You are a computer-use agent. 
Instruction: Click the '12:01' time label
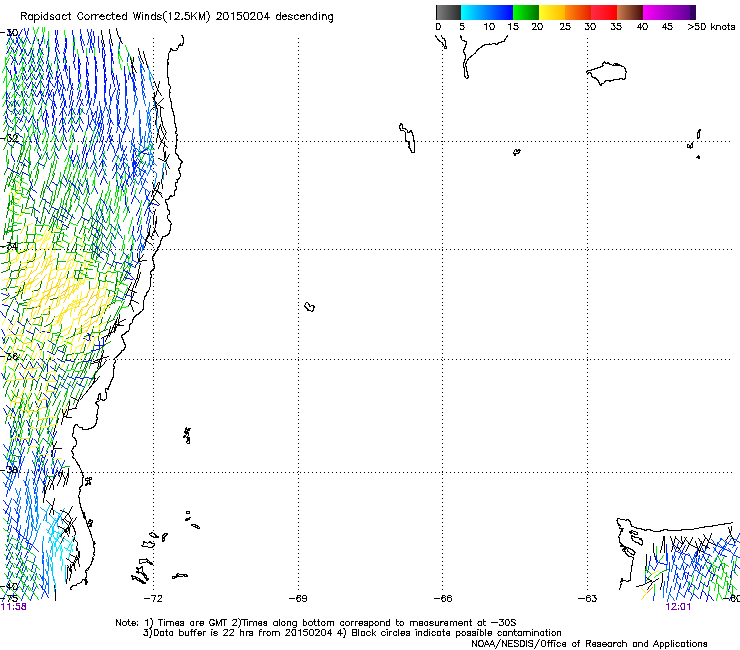(678, 607)
